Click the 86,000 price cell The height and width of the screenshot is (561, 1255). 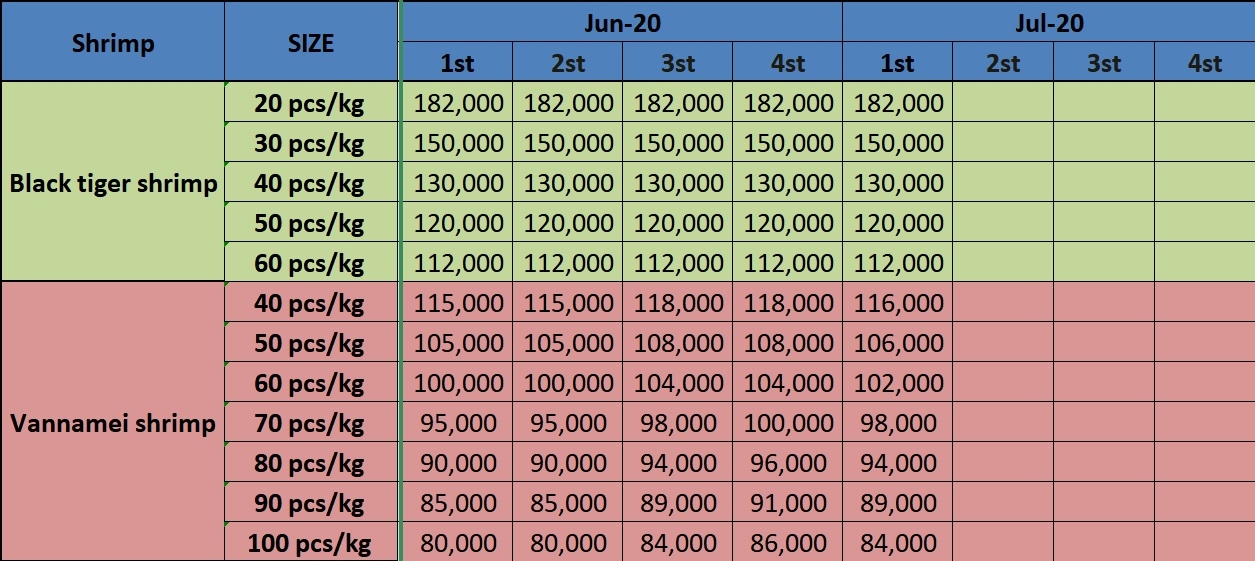pos(787,543)
